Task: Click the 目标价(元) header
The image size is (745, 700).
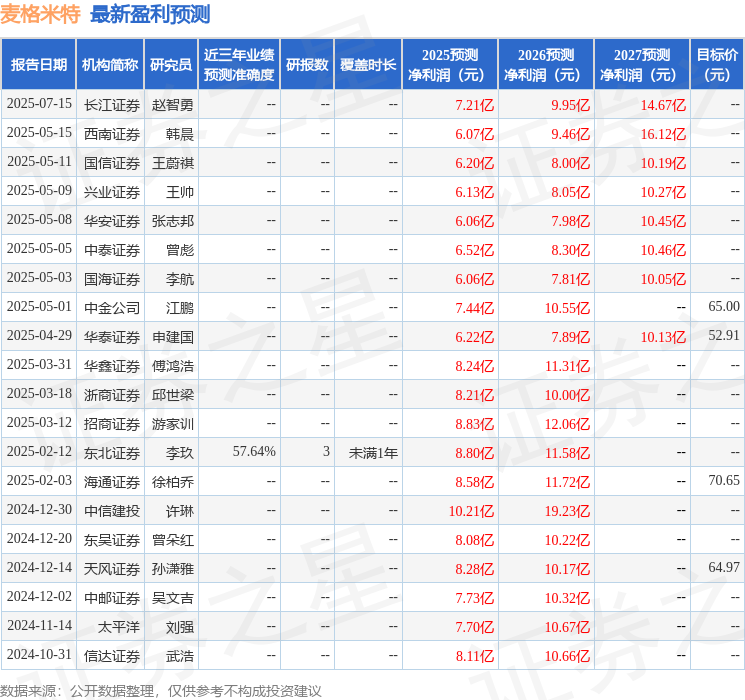Action: pyautogui.click(x=717, y=65)
